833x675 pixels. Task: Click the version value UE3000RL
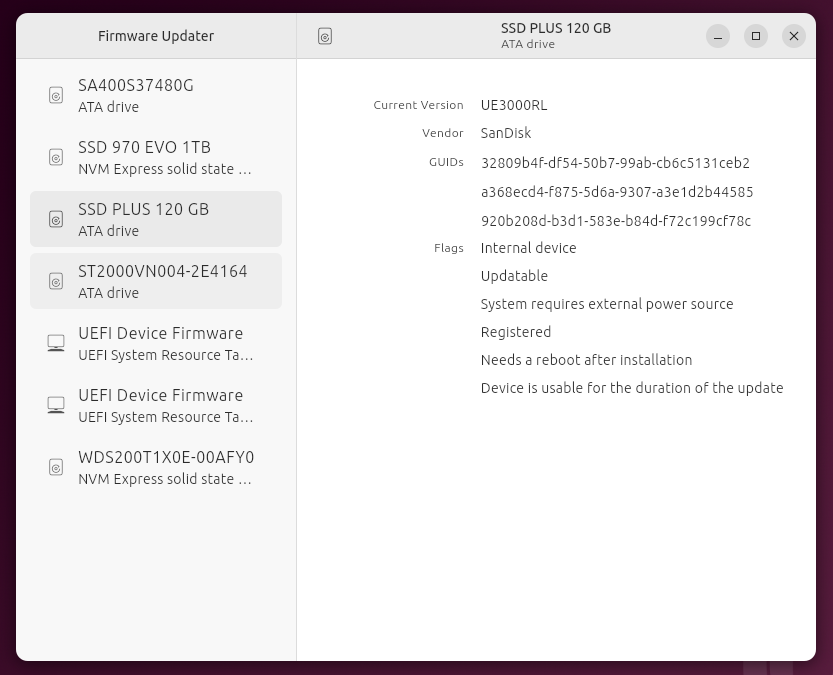pyautogui.click(x=514, y=105)
